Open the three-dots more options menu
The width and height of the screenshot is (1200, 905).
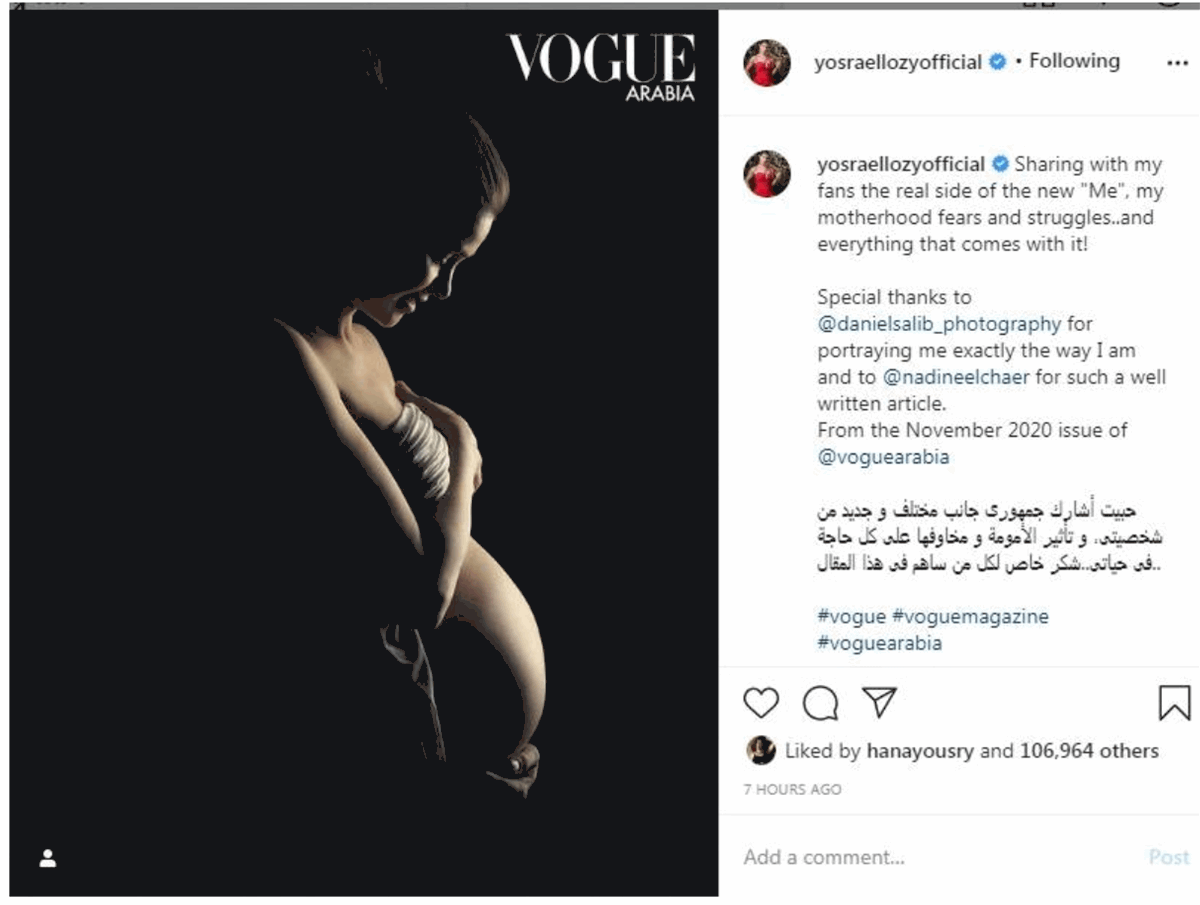tap(1177, 63)
